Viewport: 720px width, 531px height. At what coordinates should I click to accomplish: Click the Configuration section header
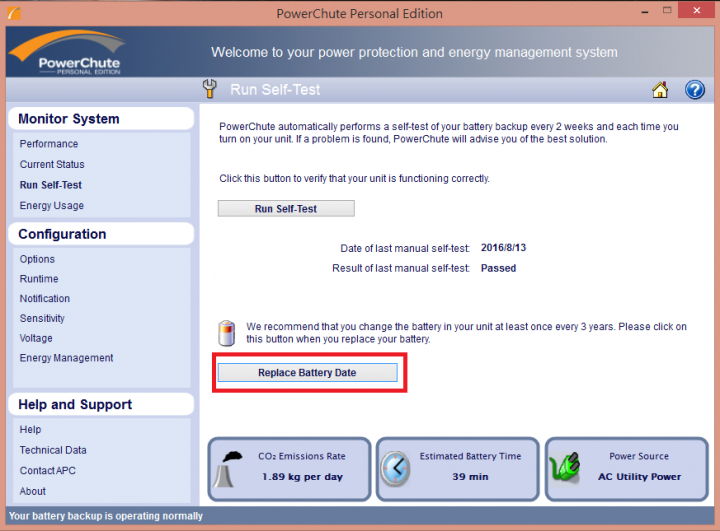click(x=101, y=234)
